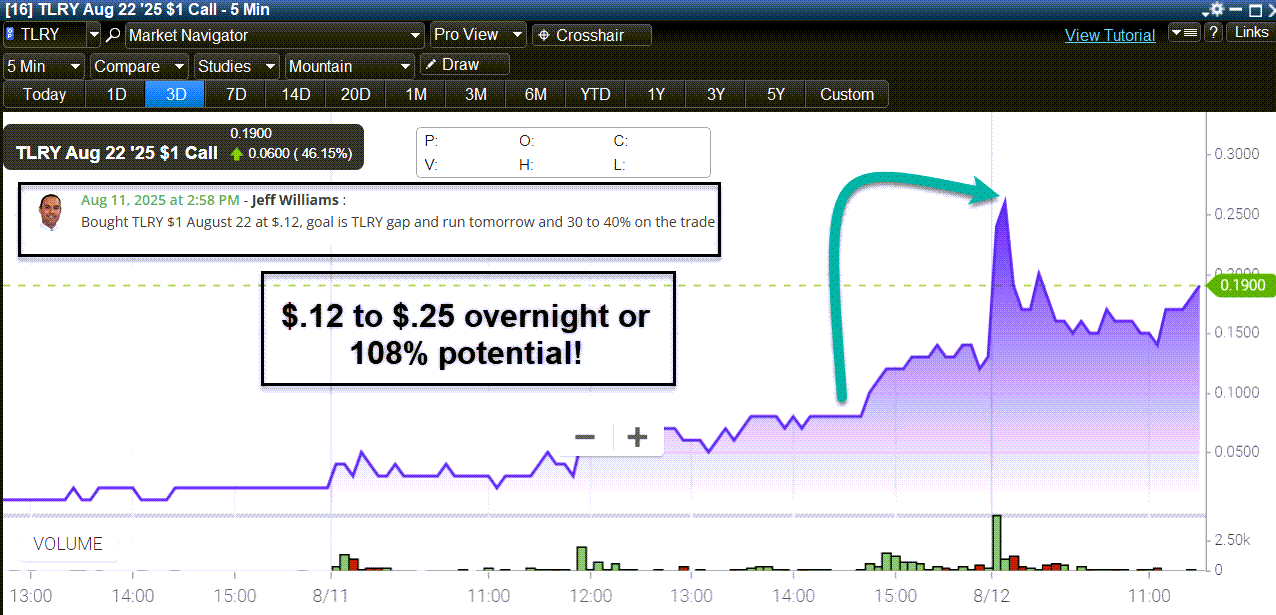Switch to the 1M range
This screenshot has height=615, width=1276.
click(416, 94)
